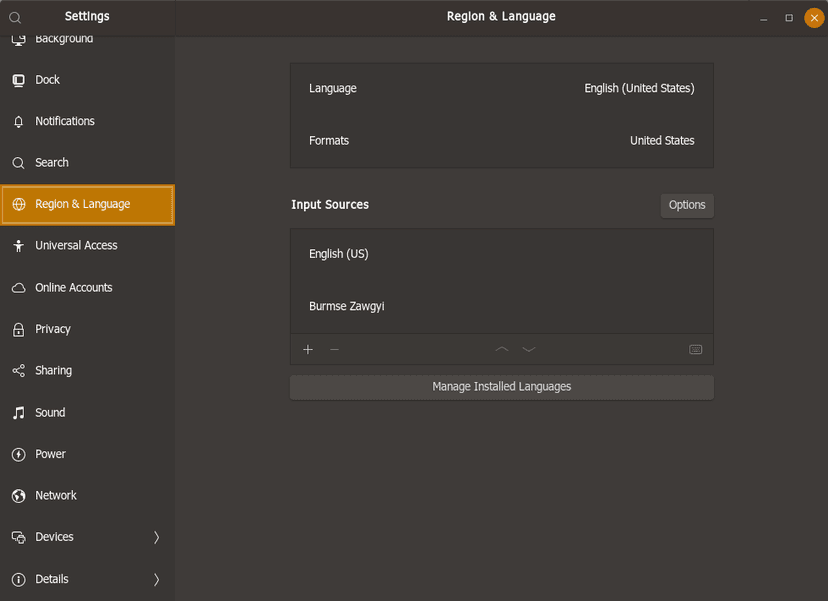Open Network settings panel
The image size is (828, 601).
[x=88, y=496]
